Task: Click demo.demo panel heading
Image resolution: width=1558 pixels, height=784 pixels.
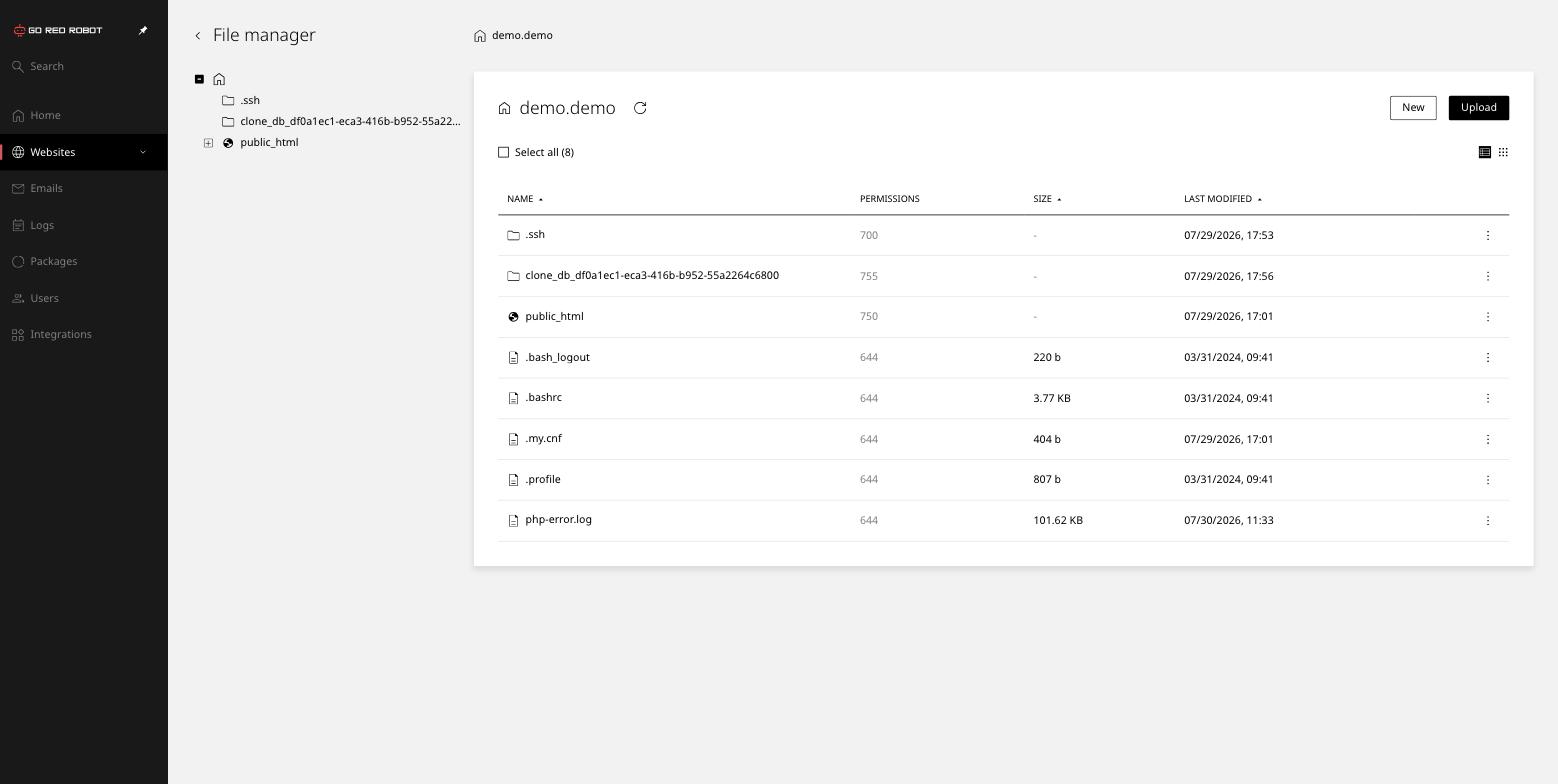Action: (x=567, y=108)
